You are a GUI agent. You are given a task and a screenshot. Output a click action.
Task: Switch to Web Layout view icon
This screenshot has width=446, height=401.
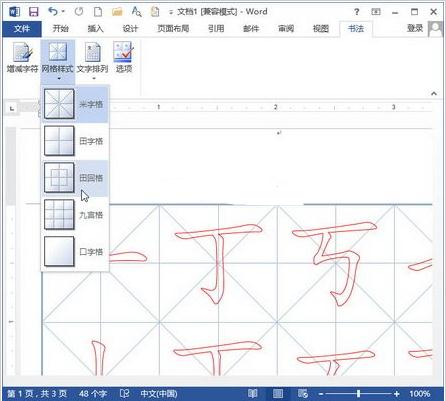pos(303,394)
